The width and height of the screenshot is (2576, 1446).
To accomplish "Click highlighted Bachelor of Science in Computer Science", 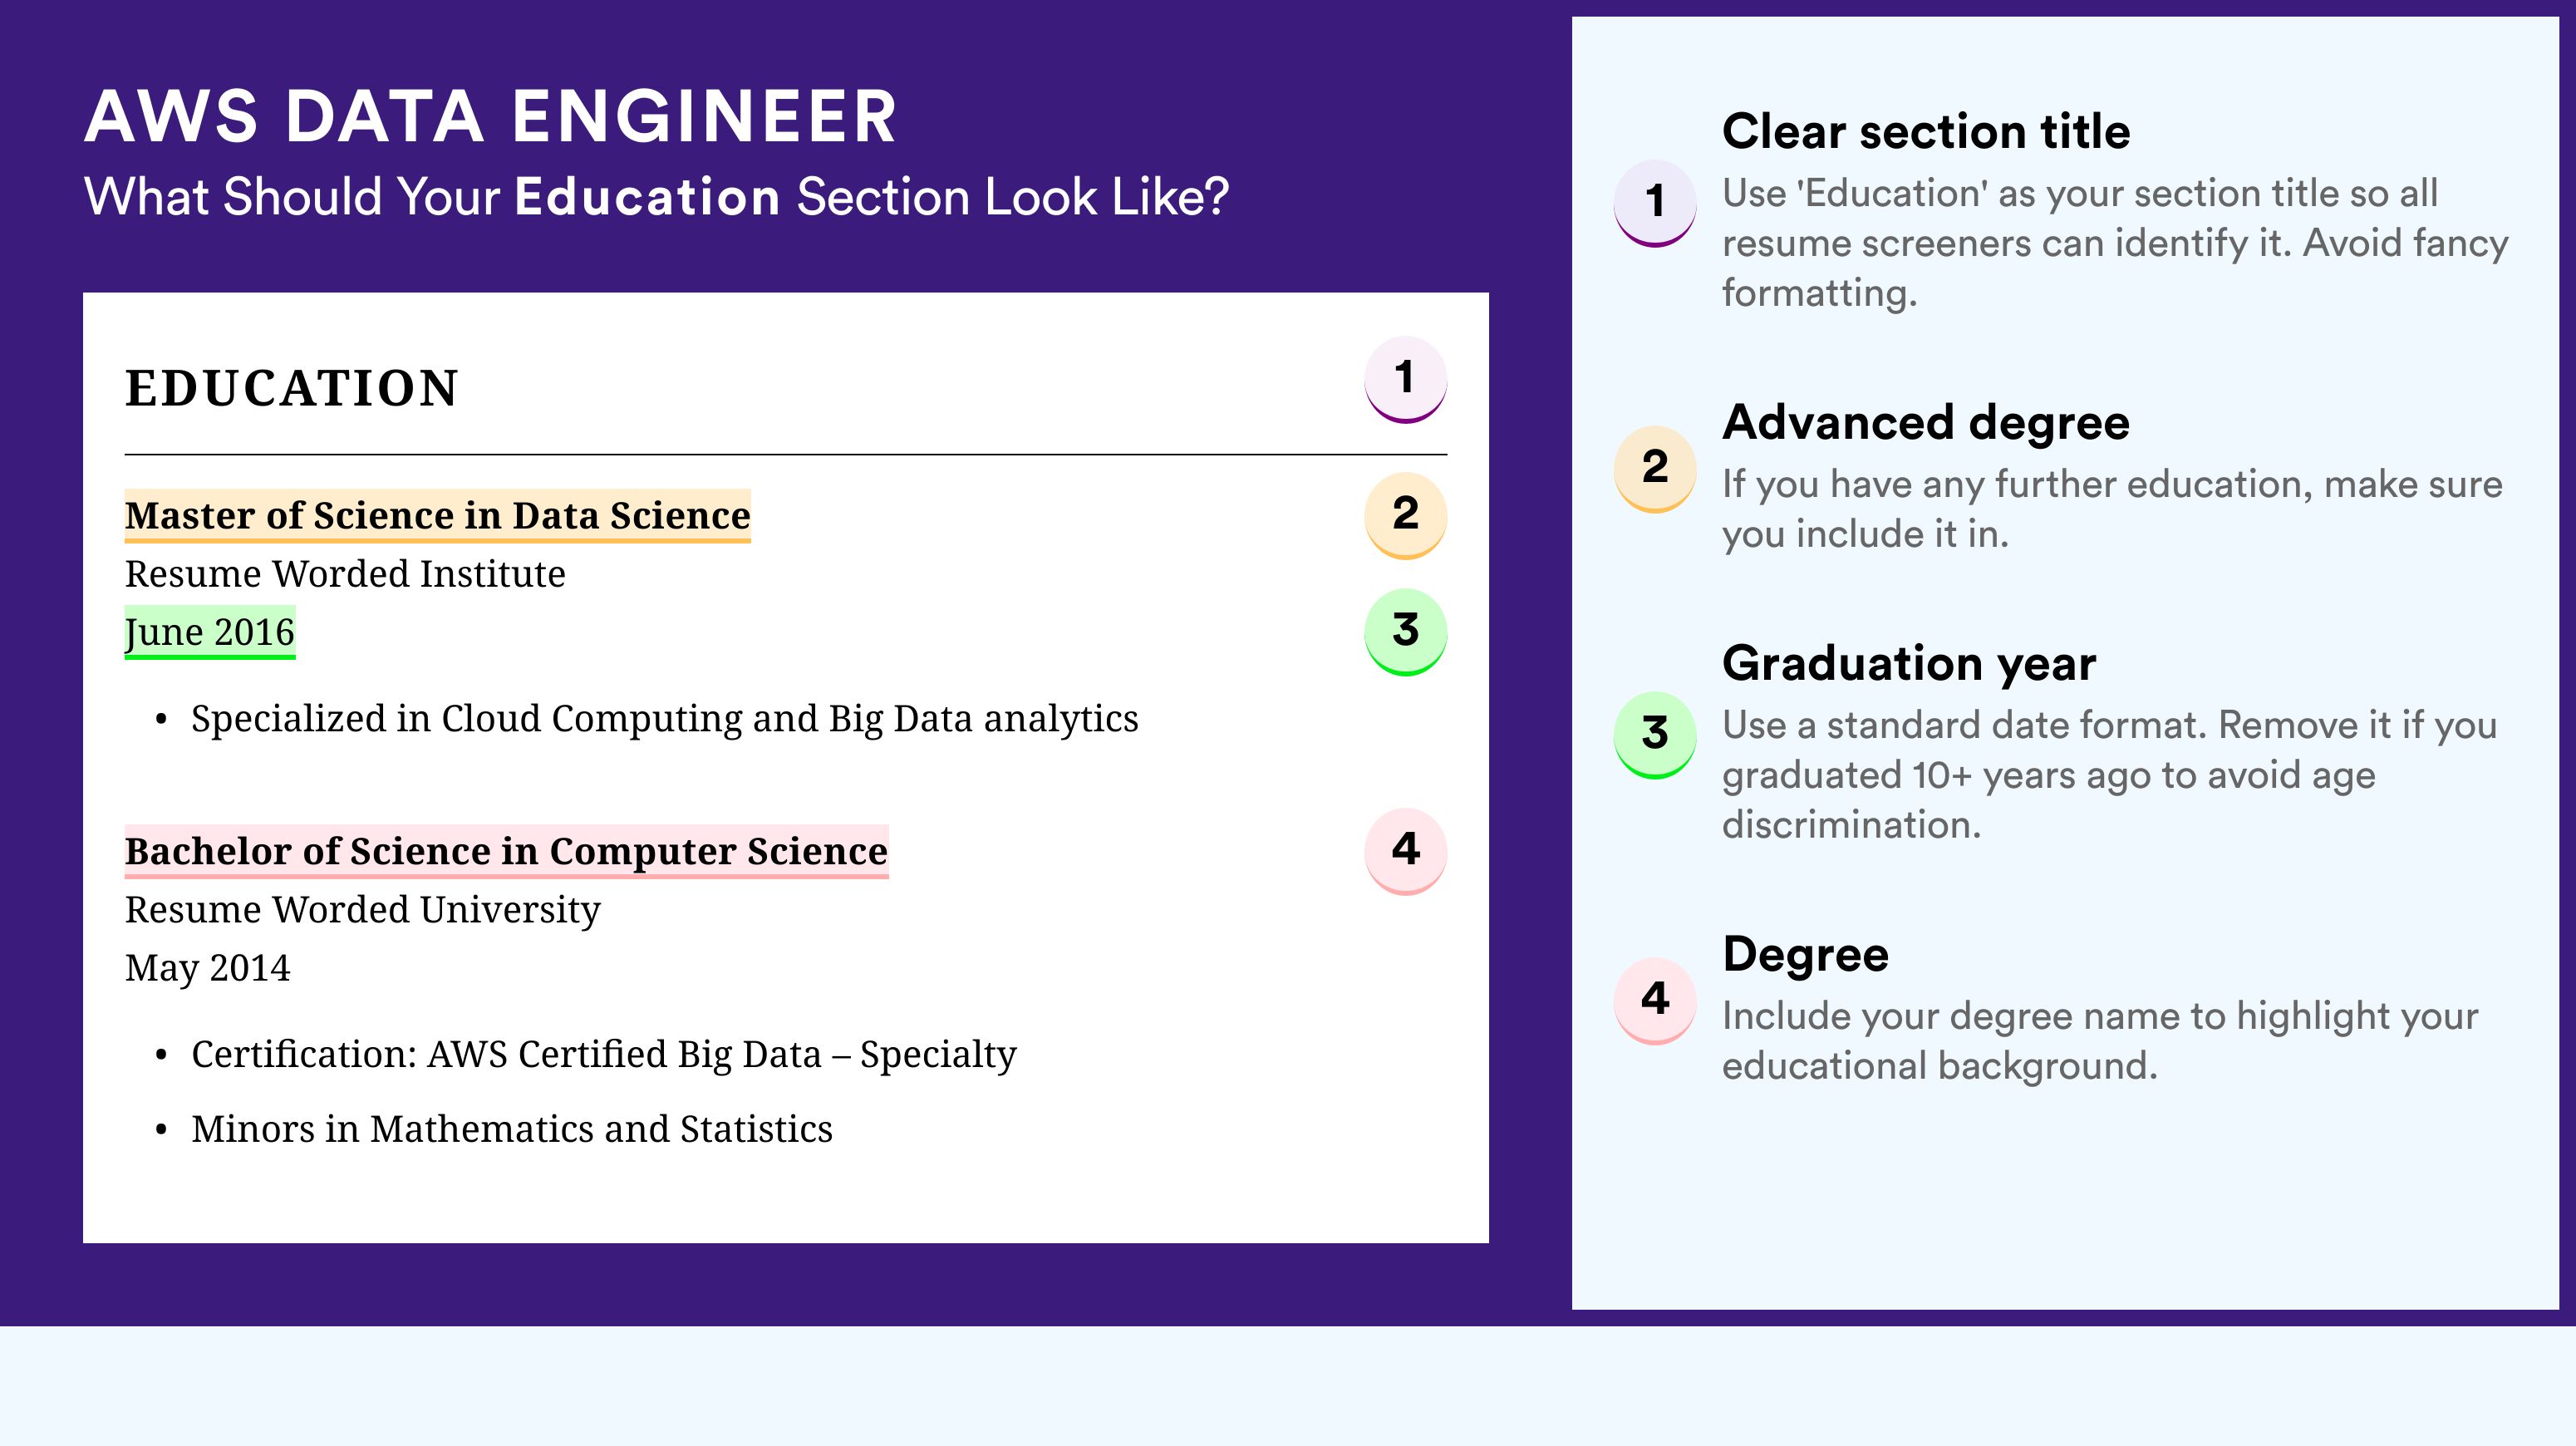I will pyautogui.click(x=506, y=852).
